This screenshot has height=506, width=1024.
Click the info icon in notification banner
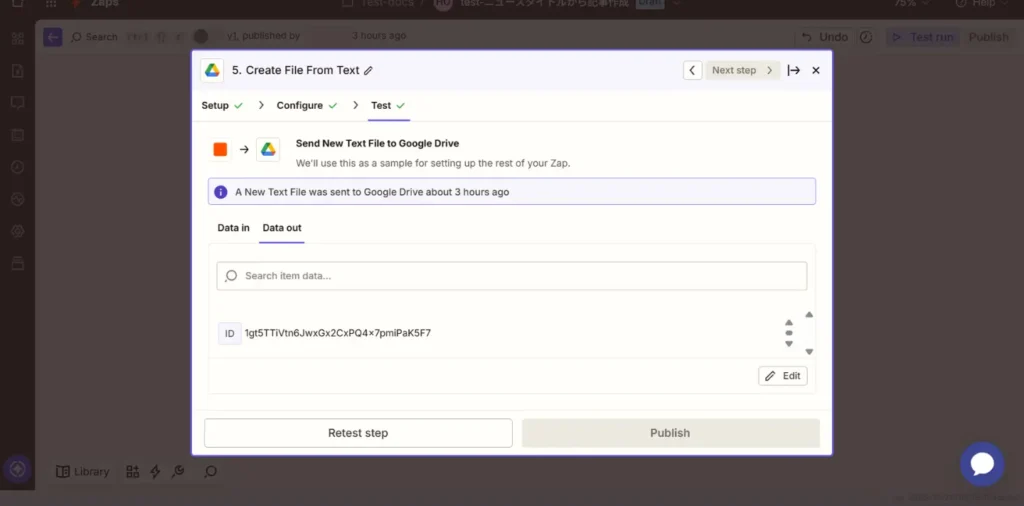click(x=221, y=192)
